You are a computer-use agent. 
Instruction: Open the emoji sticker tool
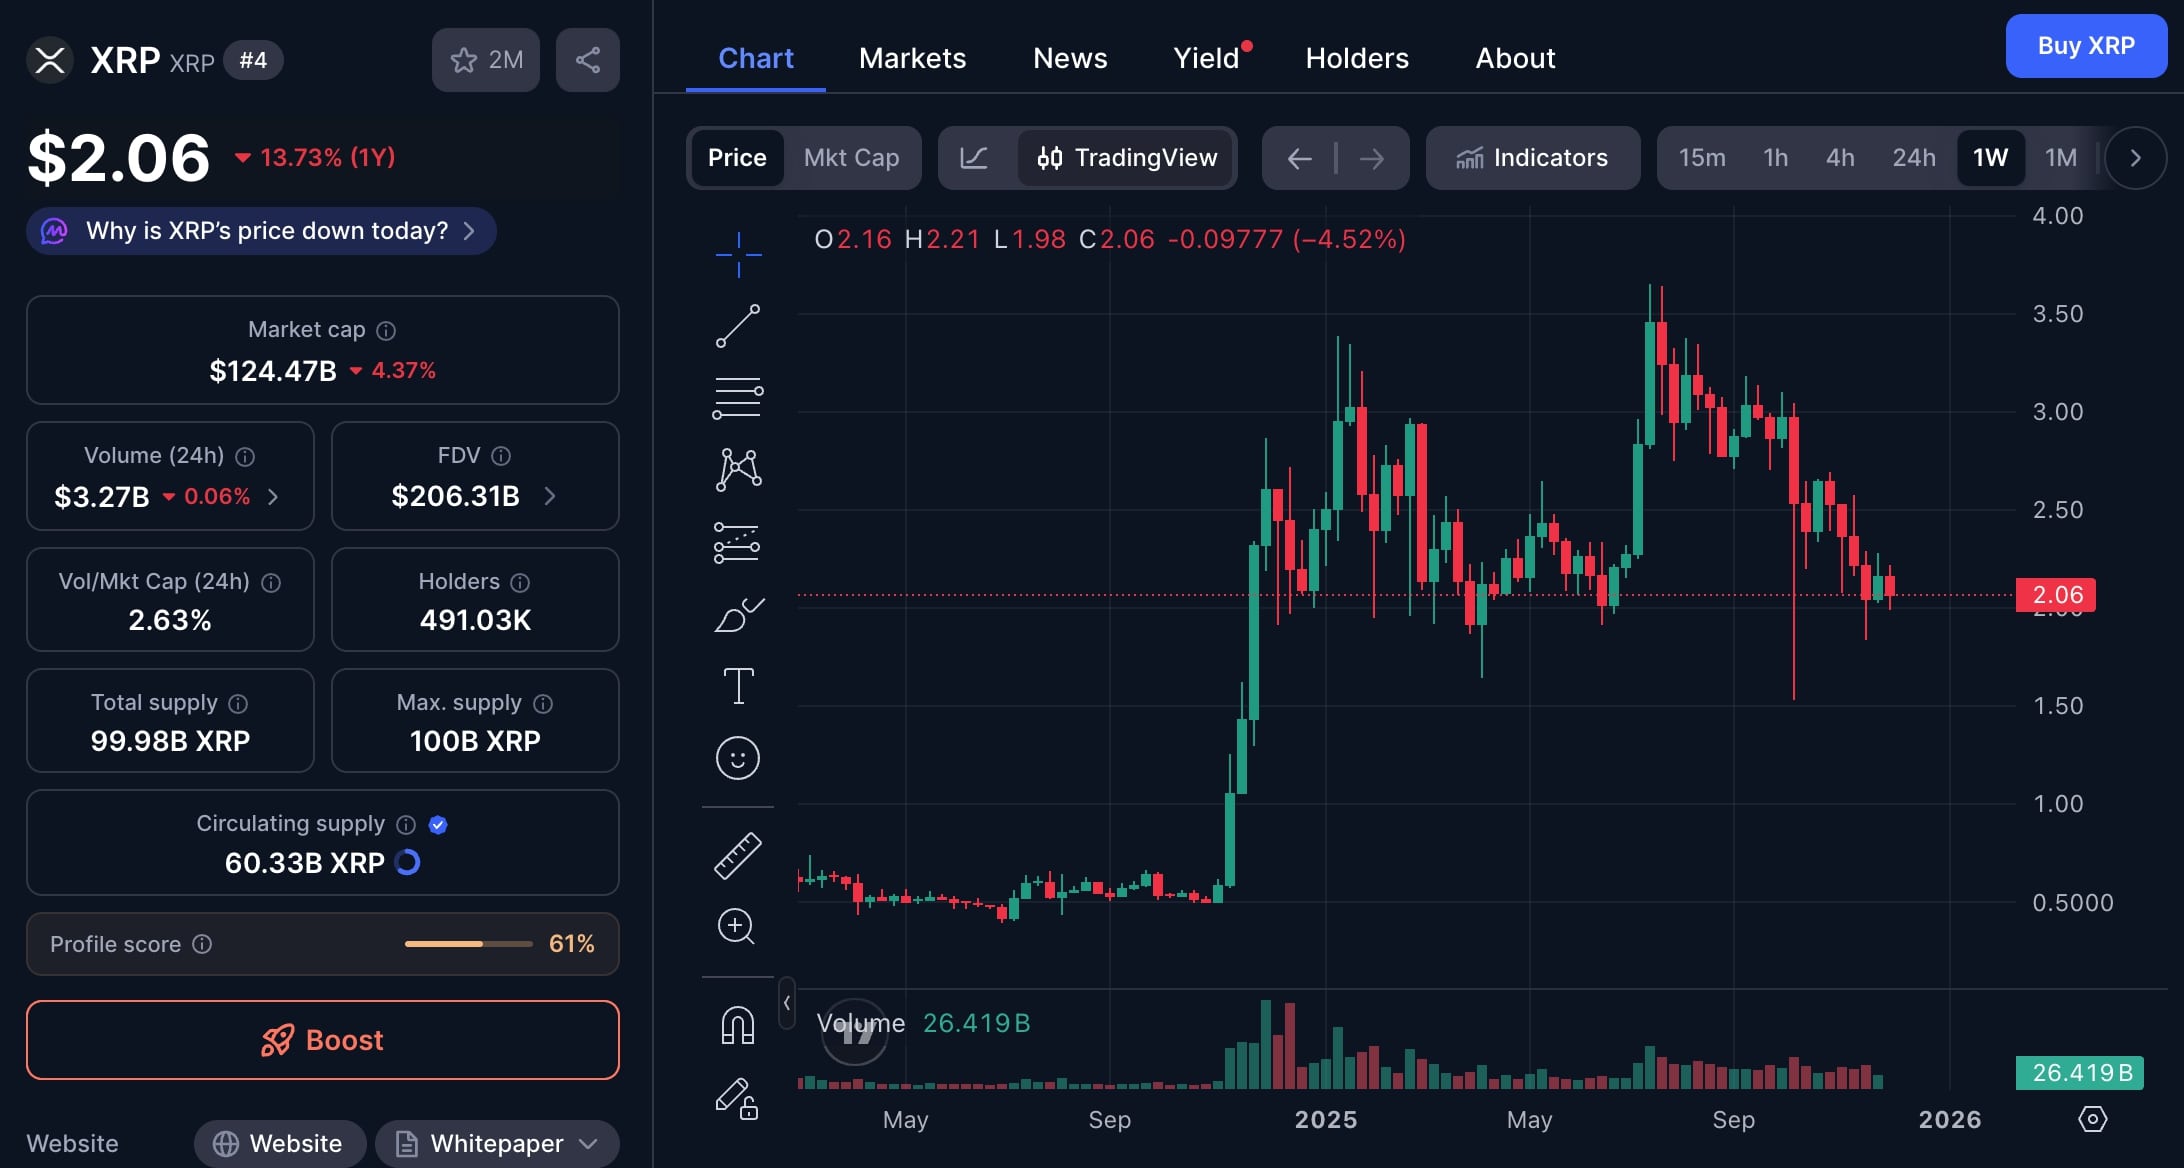tap(738, 758)
